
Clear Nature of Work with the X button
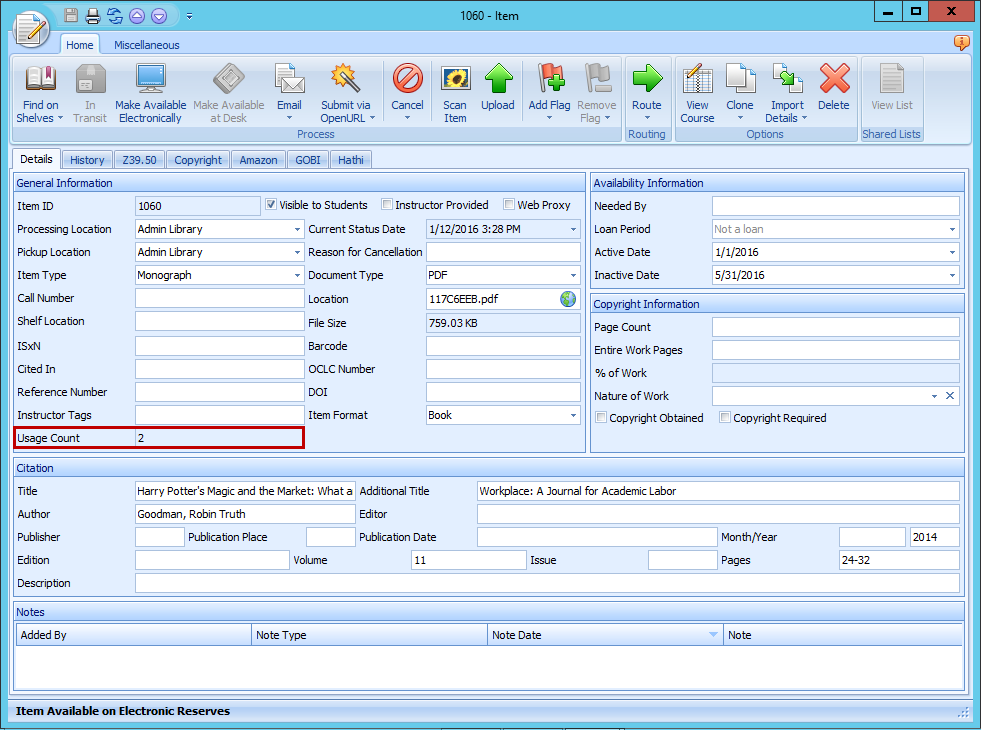tap(950, 395)
